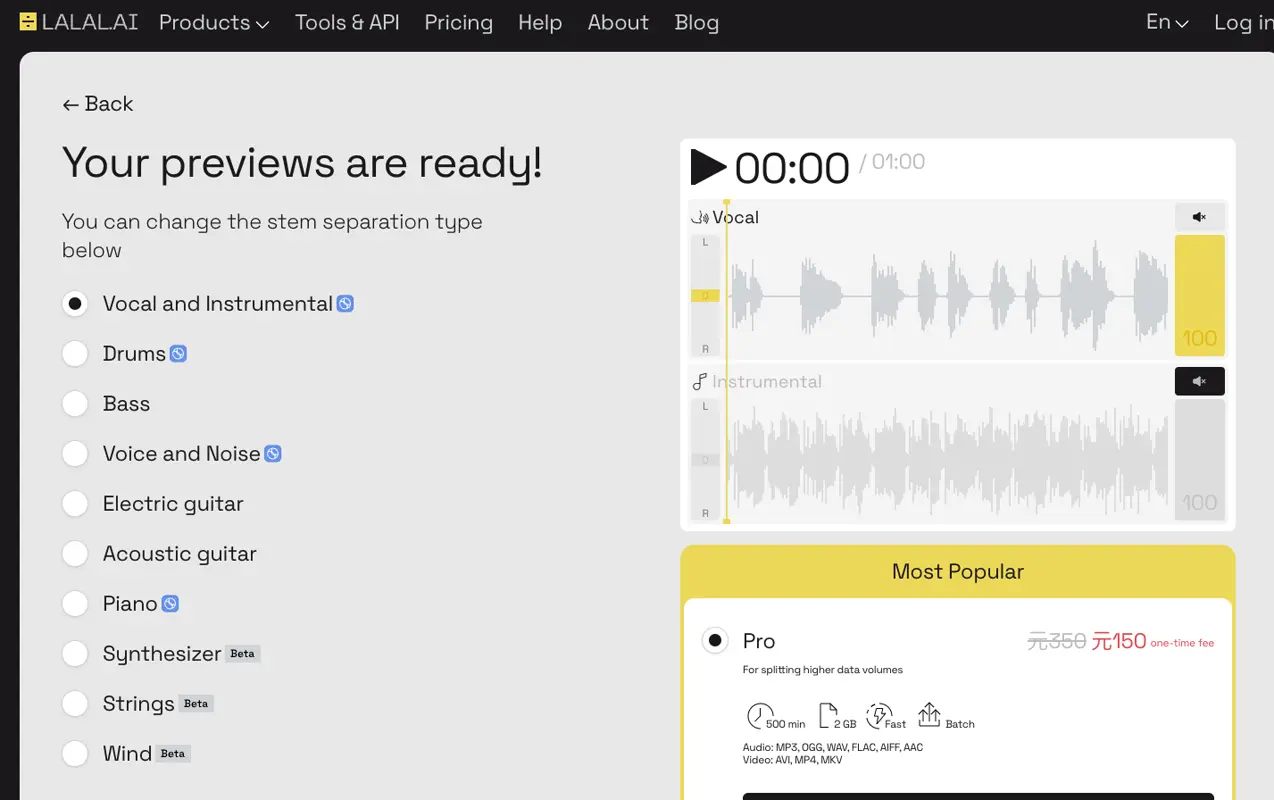Click in the Vocal waveform
Viewport: 1274px width, 800px height.
pos(948,296)
